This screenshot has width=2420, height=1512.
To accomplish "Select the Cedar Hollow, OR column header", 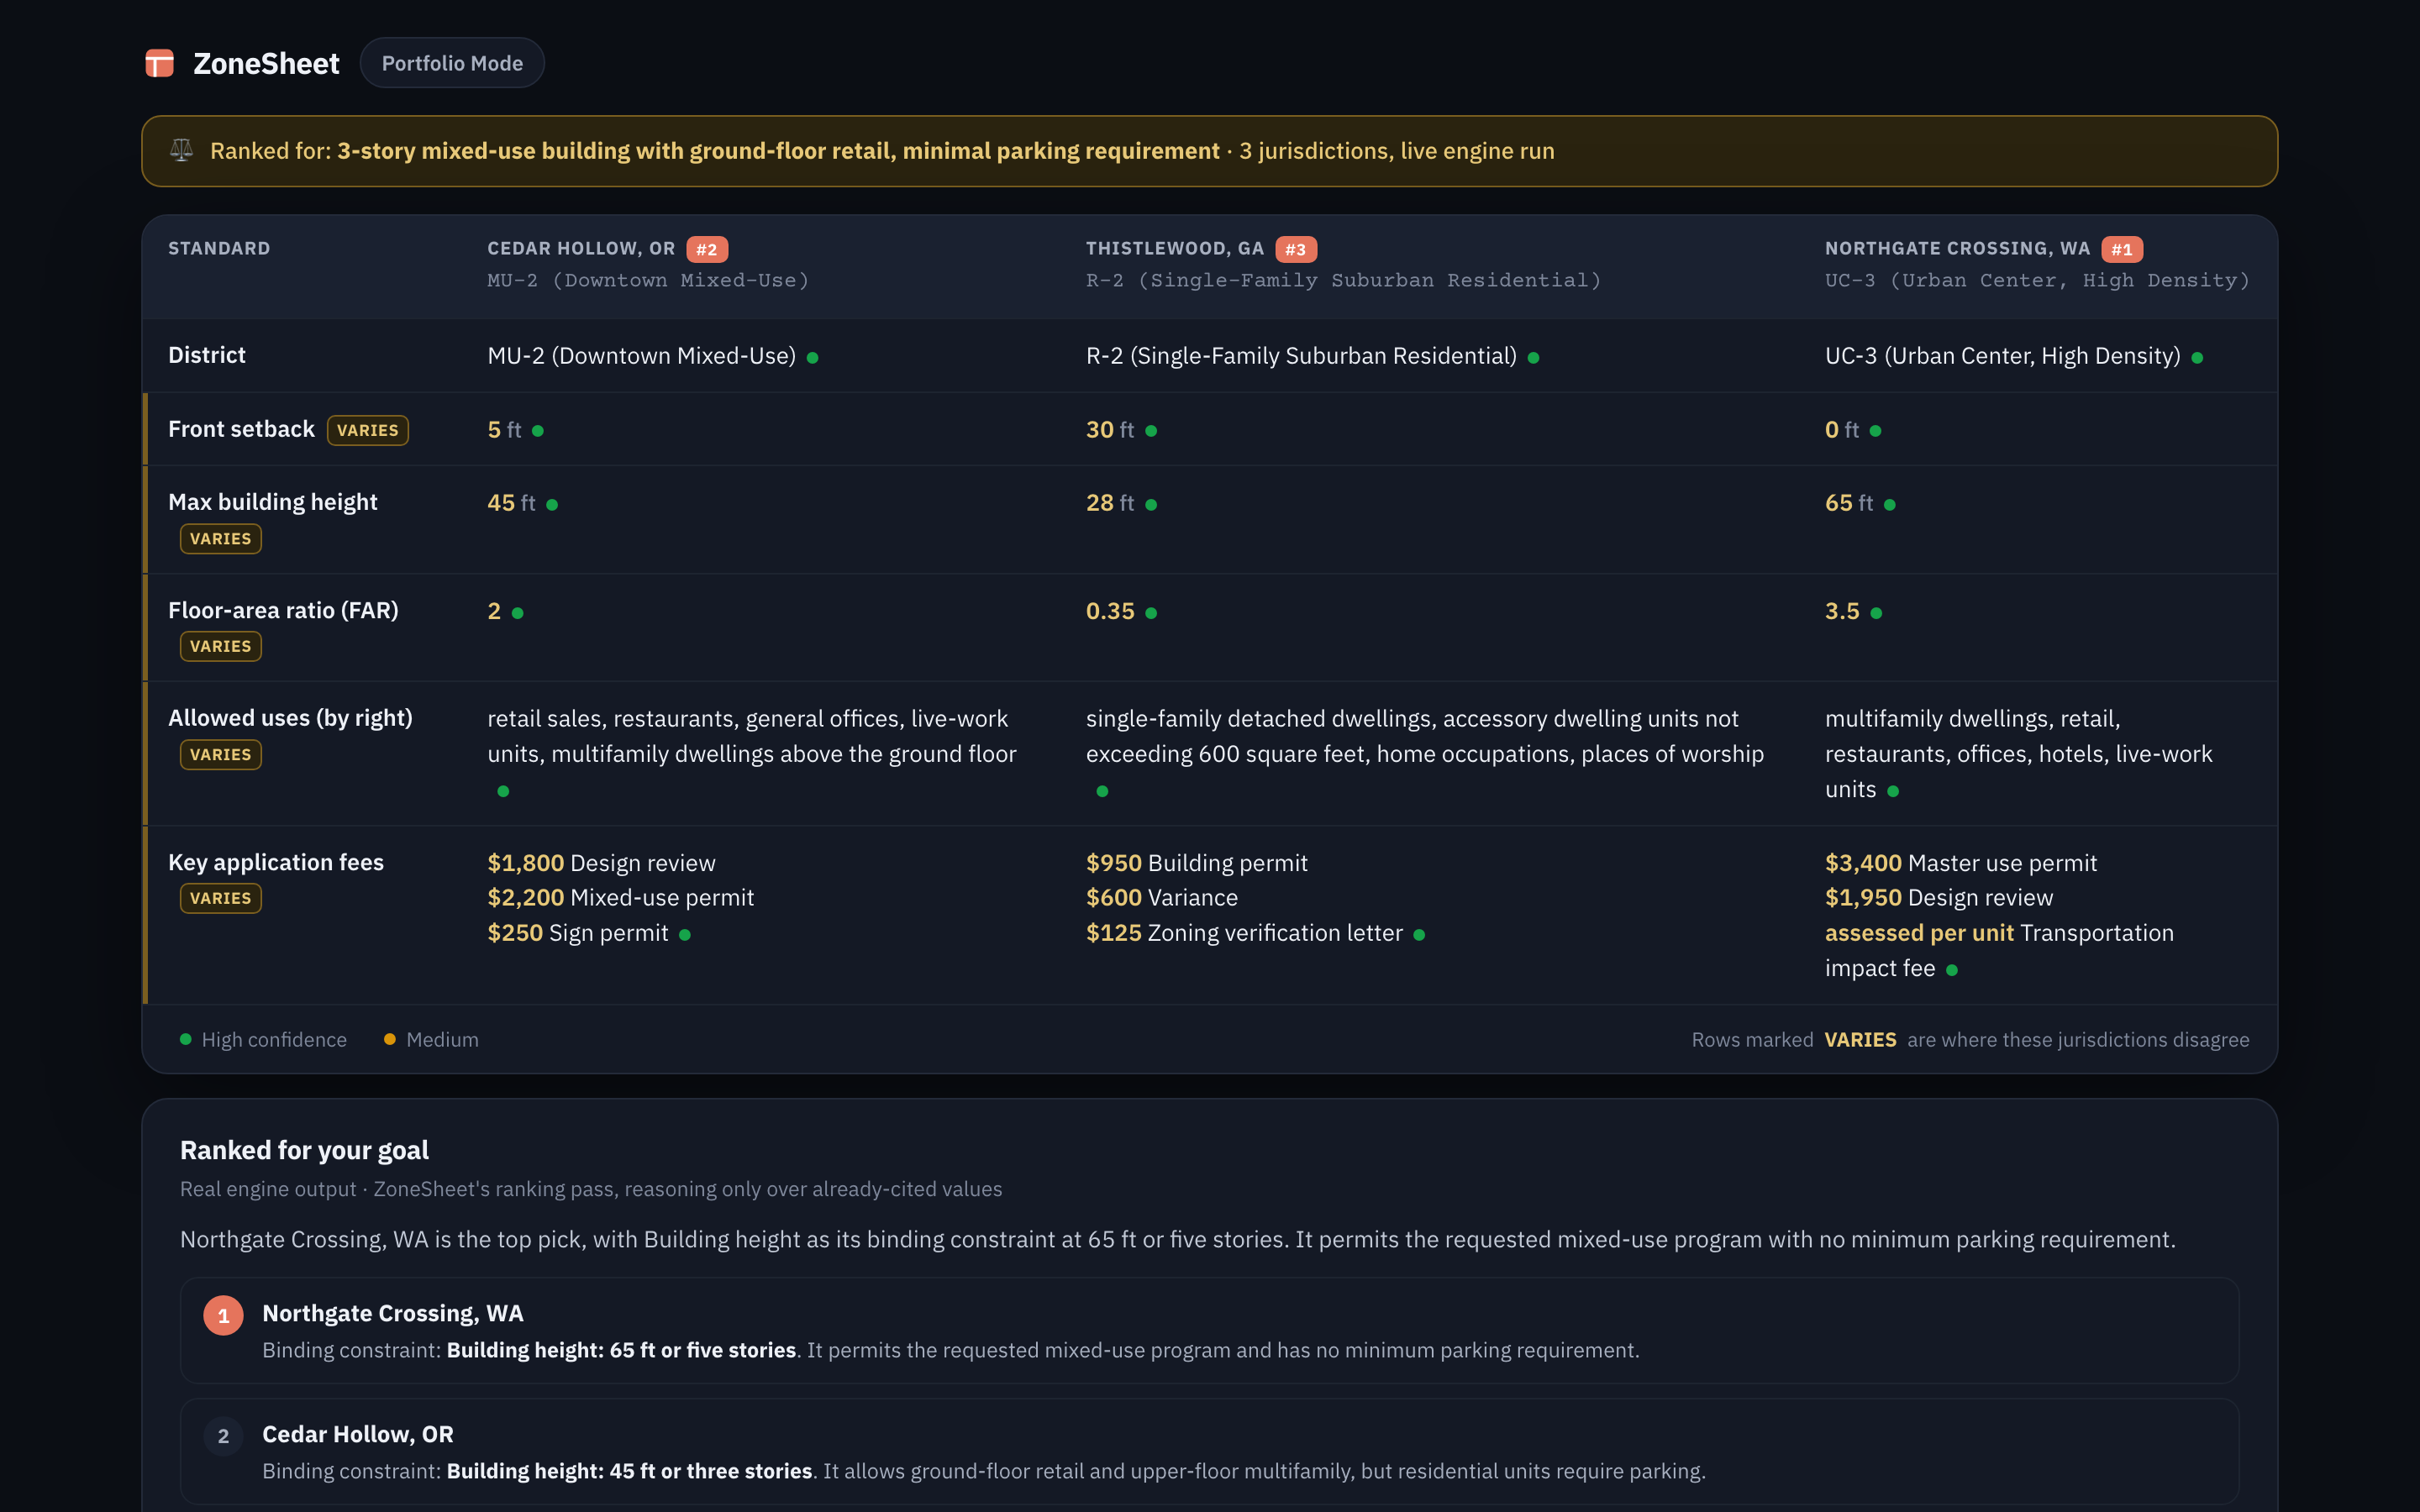I will pos(581,248).
